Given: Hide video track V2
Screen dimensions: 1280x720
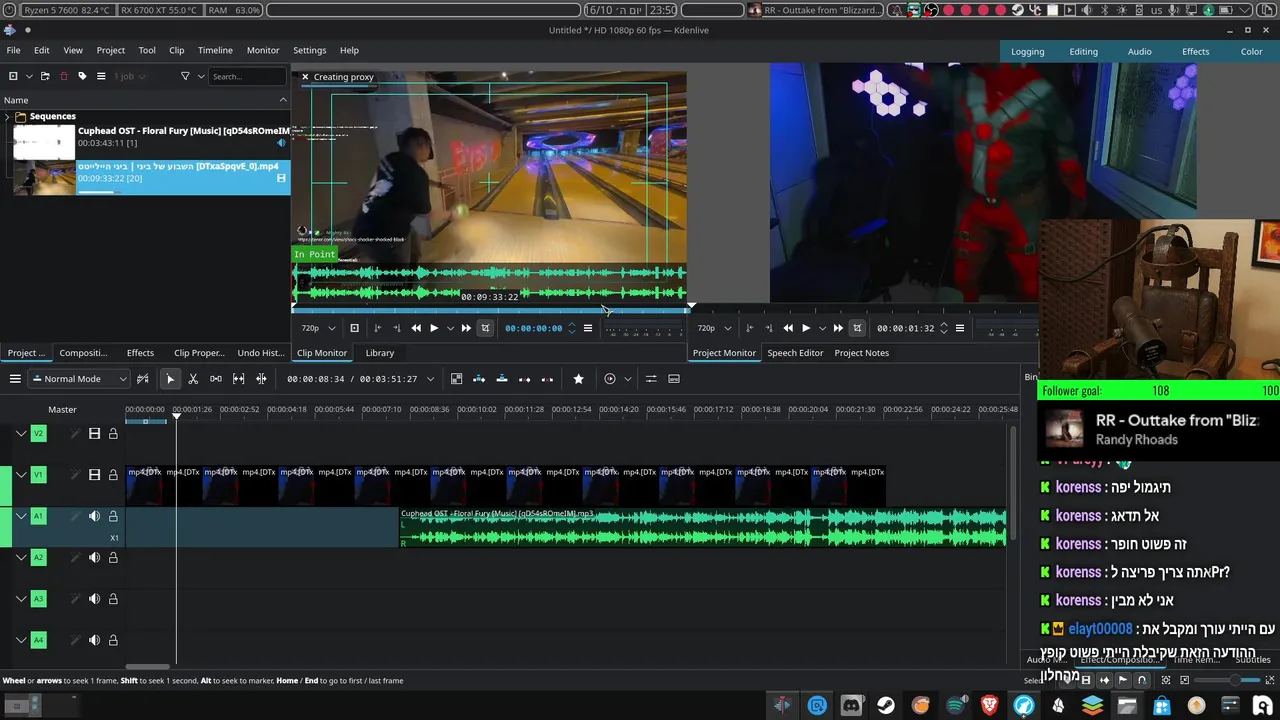Looking at the screenshot, I should coord(94,434).
